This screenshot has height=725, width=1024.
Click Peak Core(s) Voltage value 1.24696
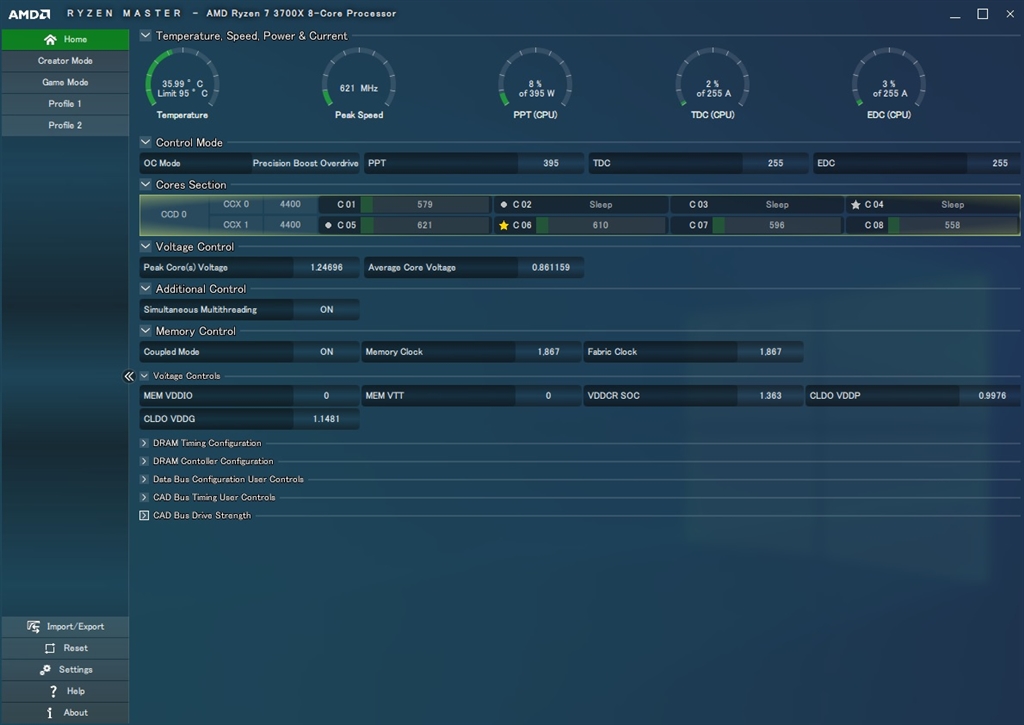[x=327, y=267]
